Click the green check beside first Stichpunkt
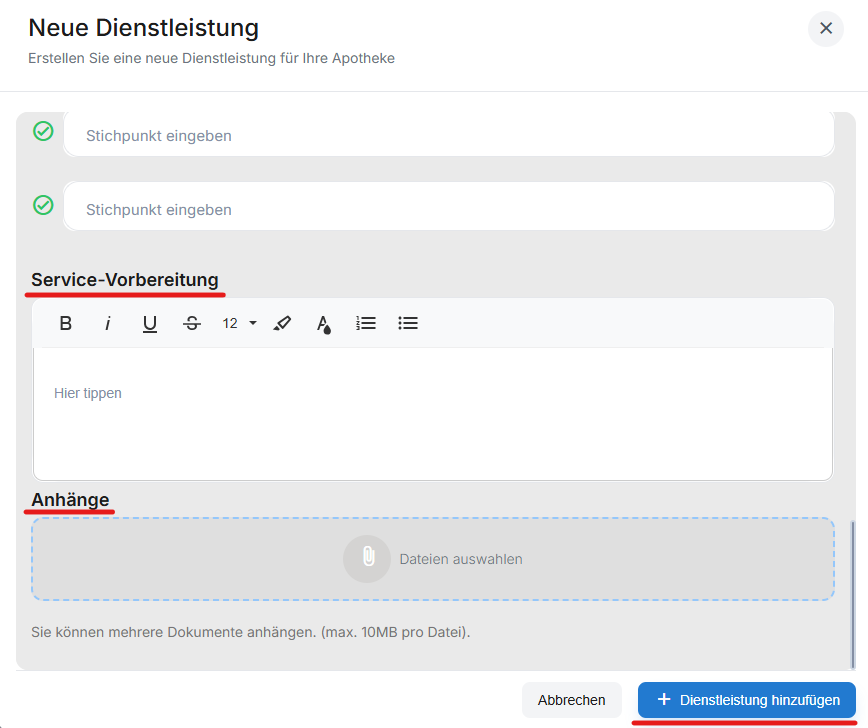Viewport: 868px width, 728px height. click(43, 131)
